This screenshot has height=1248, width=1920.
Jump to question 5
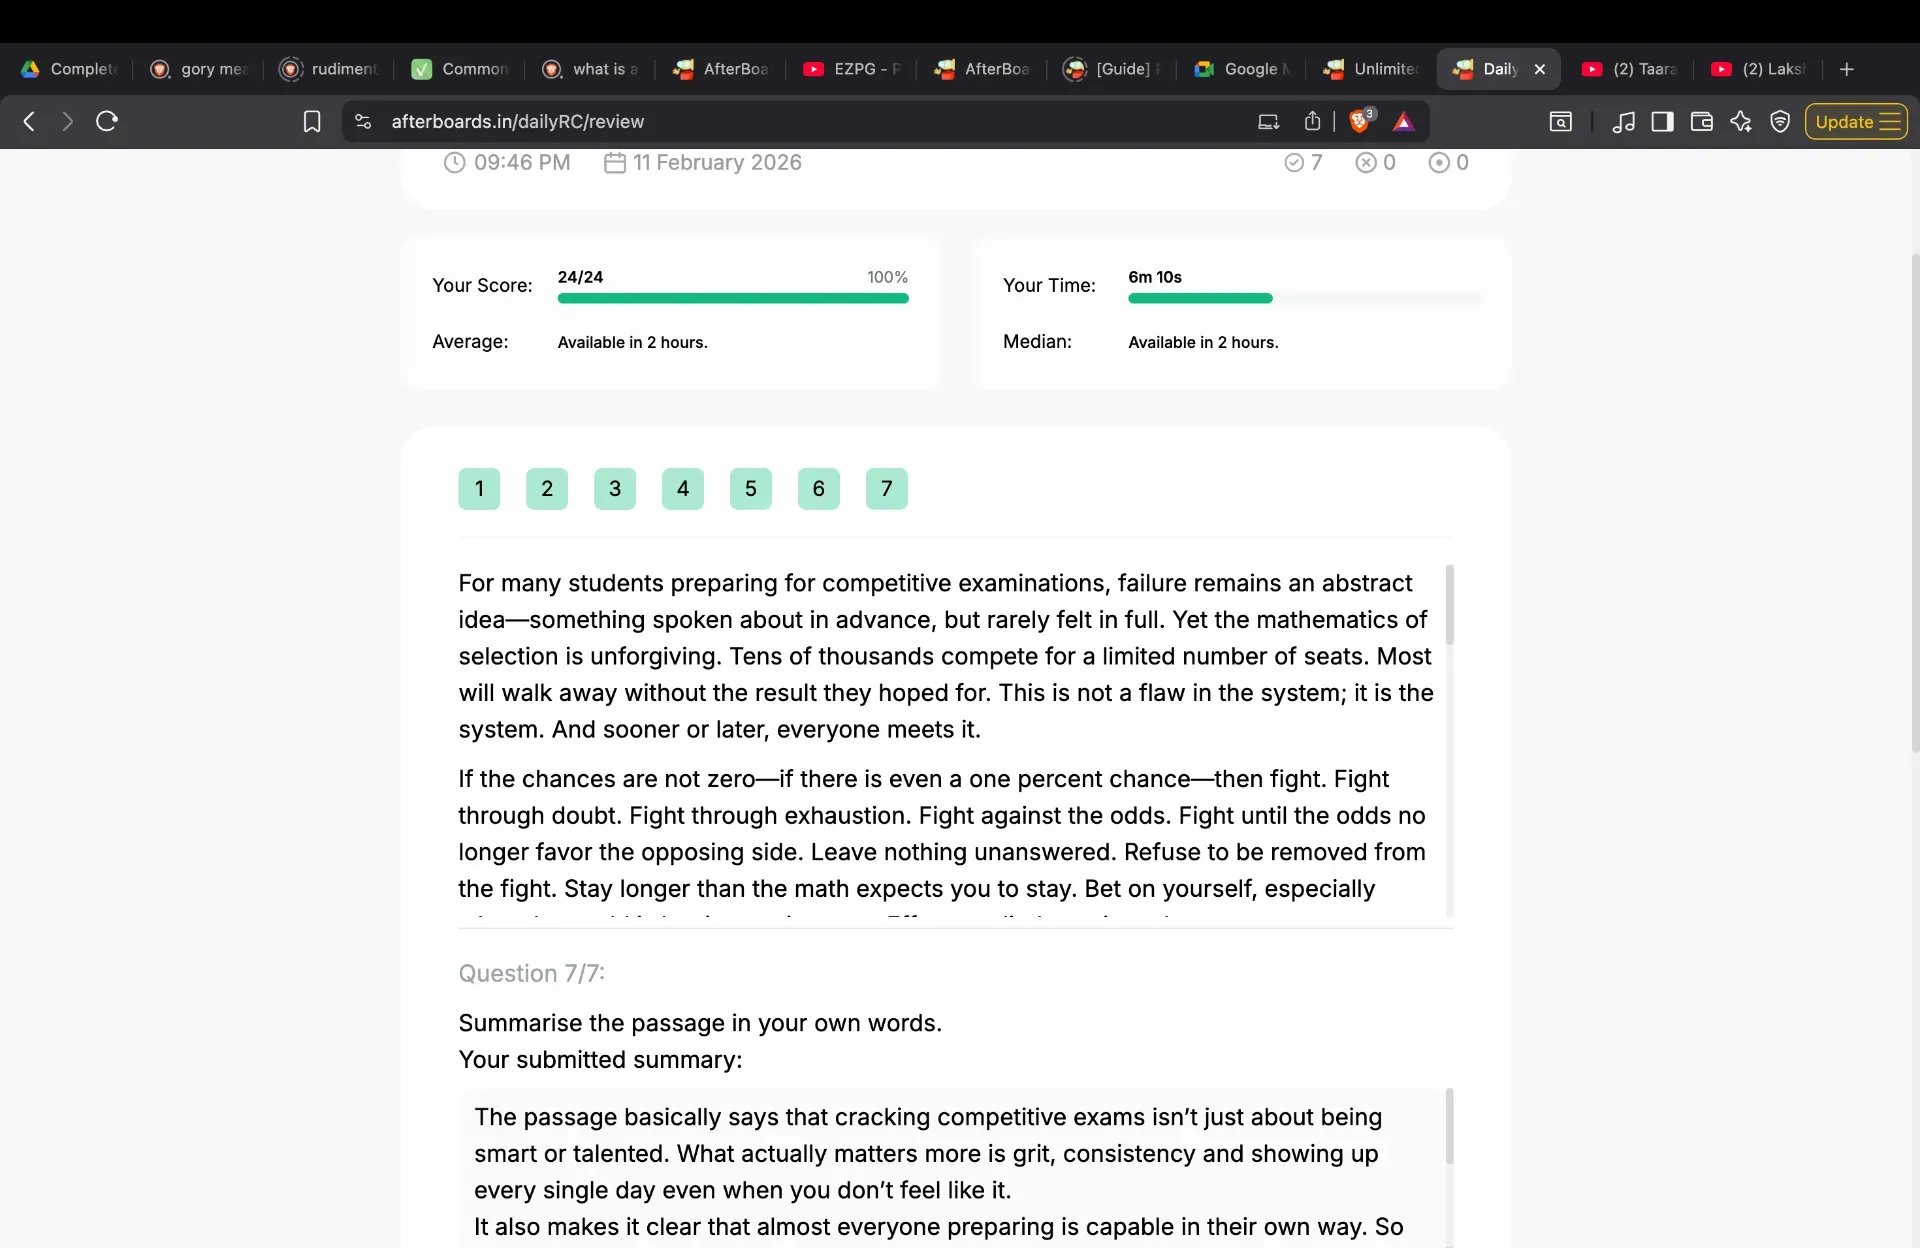(x=751, y=489)
